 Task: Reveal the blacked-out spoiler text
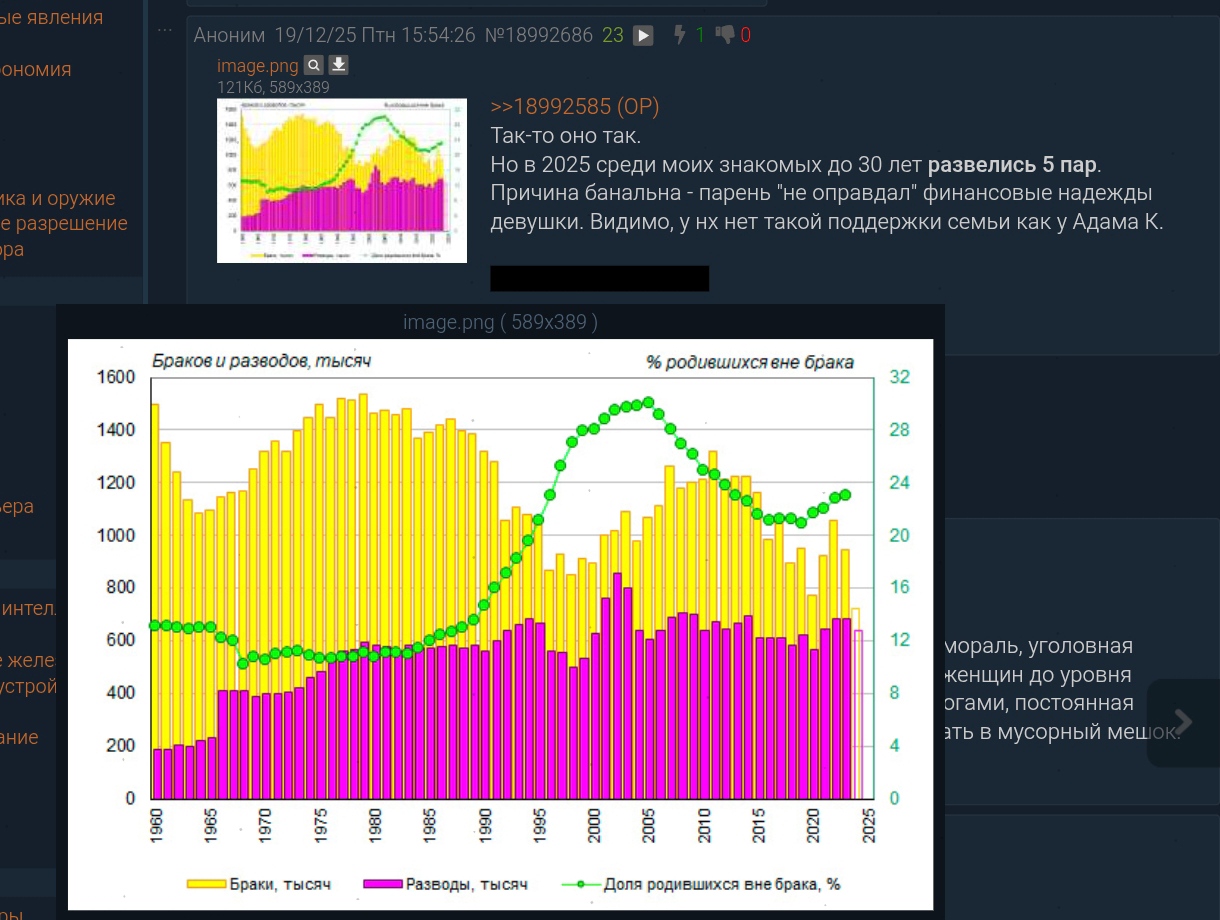tap(599, 278)
